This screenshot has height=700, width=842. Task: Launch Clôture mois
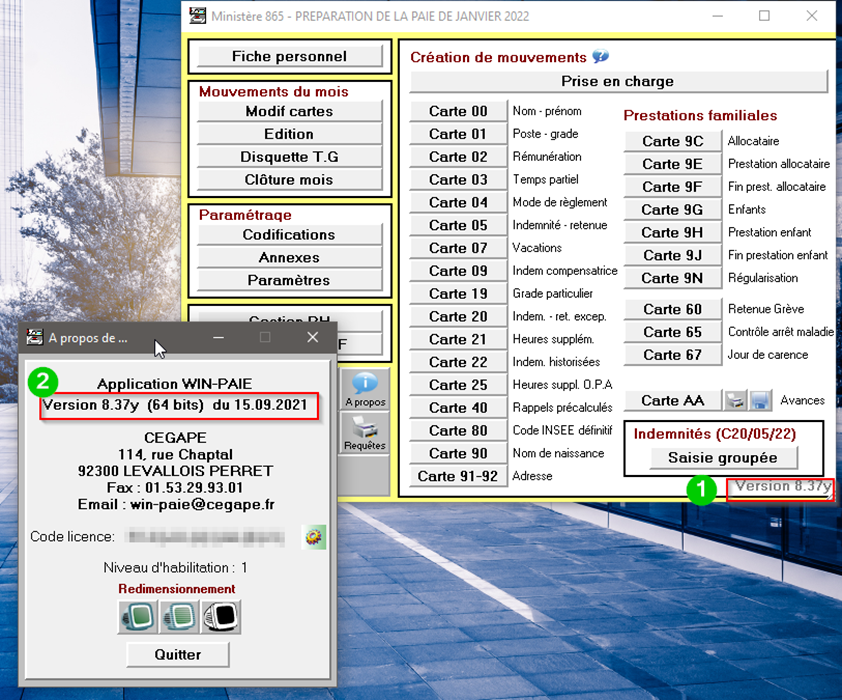(x=289, y=180)
